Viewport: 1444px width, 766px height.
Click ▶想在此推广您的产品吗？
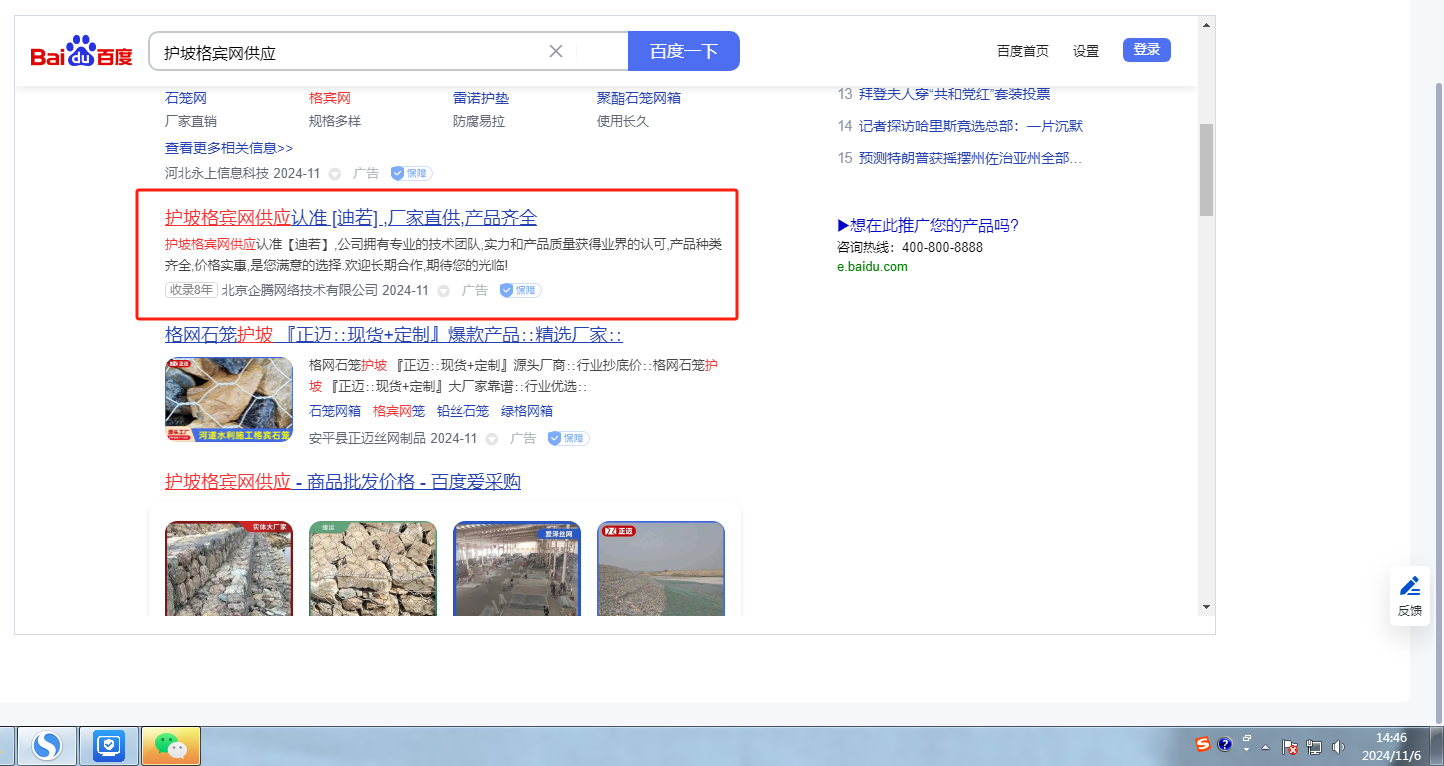coord(928,225)
